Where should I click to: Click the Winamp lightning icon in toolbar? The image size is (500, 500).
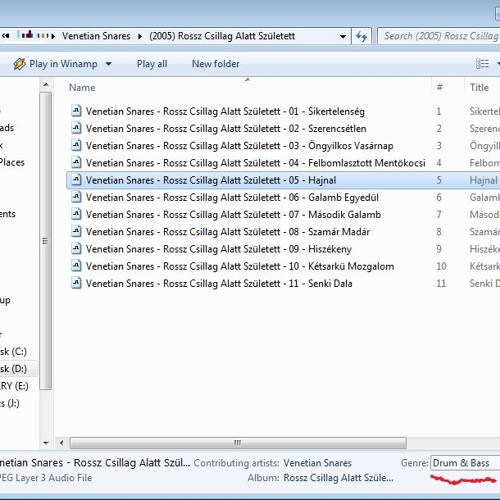click(19, 64)
